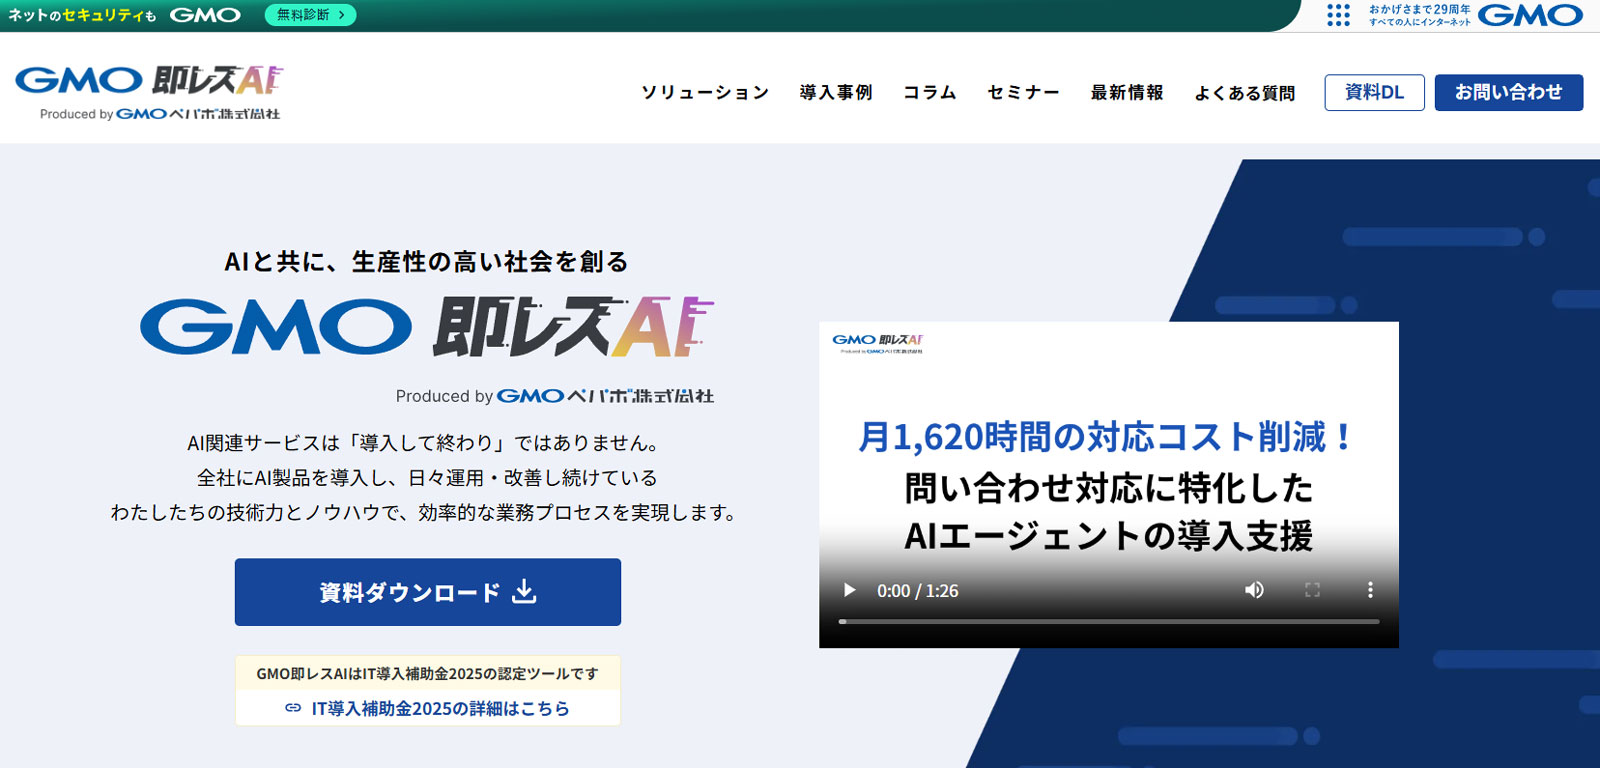The width and height of the screenshot is (1600, 768).
Task: Play the promotional video
Action: click(x=849, y=590)
